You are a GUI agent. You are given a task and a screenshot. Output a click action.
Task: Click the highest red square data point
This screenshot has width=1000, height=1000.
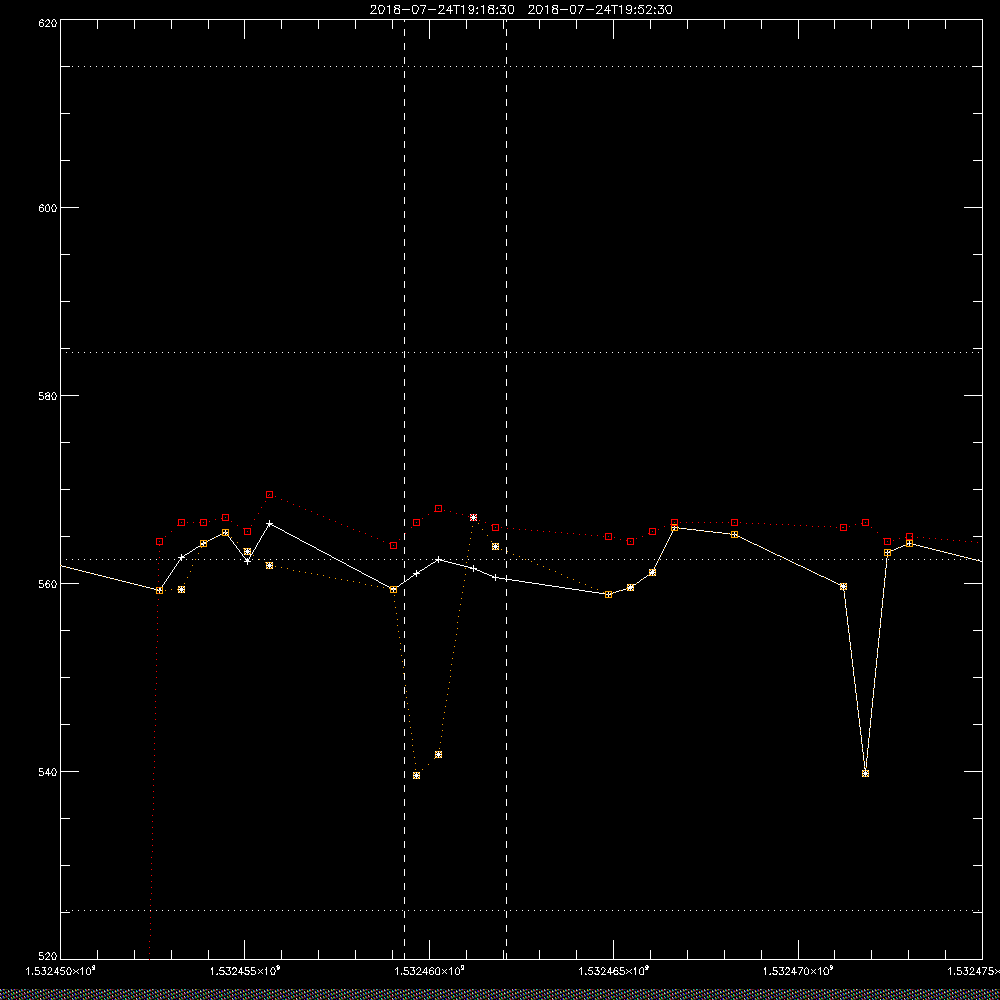pyautogui.click(x=269, y=494)
